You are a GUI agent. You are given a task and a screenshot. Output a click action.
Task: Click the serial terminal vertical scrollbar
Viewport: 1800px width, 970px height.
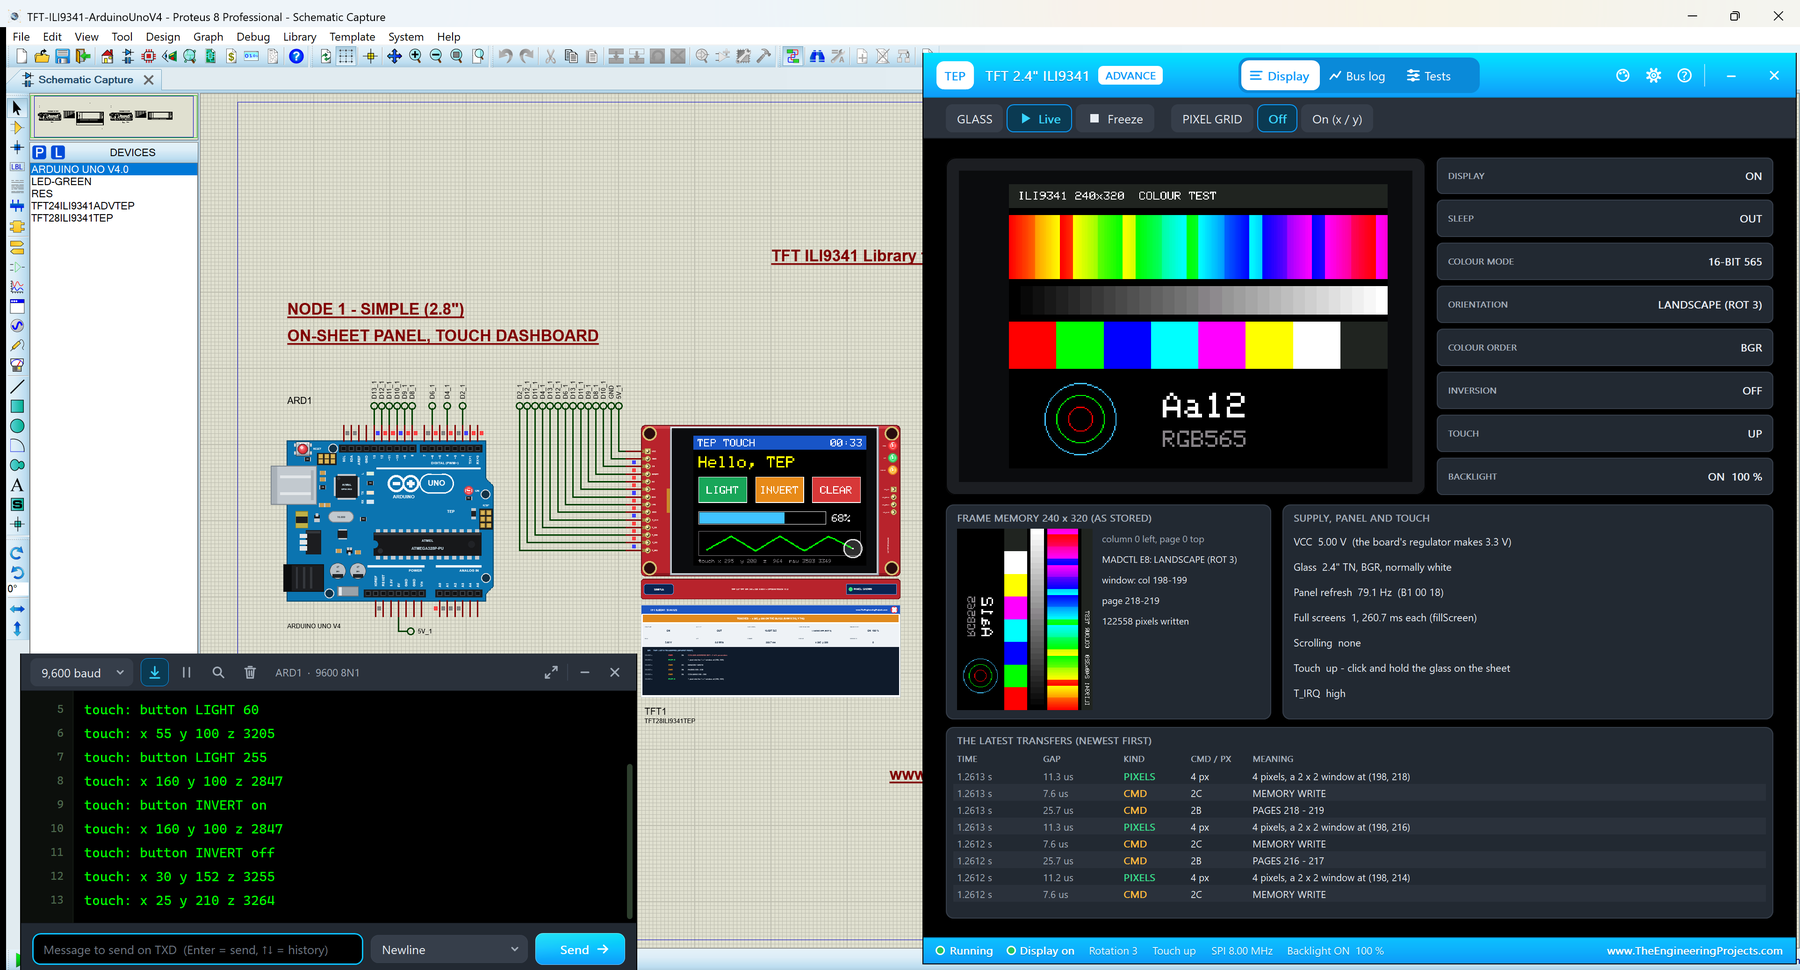tap(629, 840)
